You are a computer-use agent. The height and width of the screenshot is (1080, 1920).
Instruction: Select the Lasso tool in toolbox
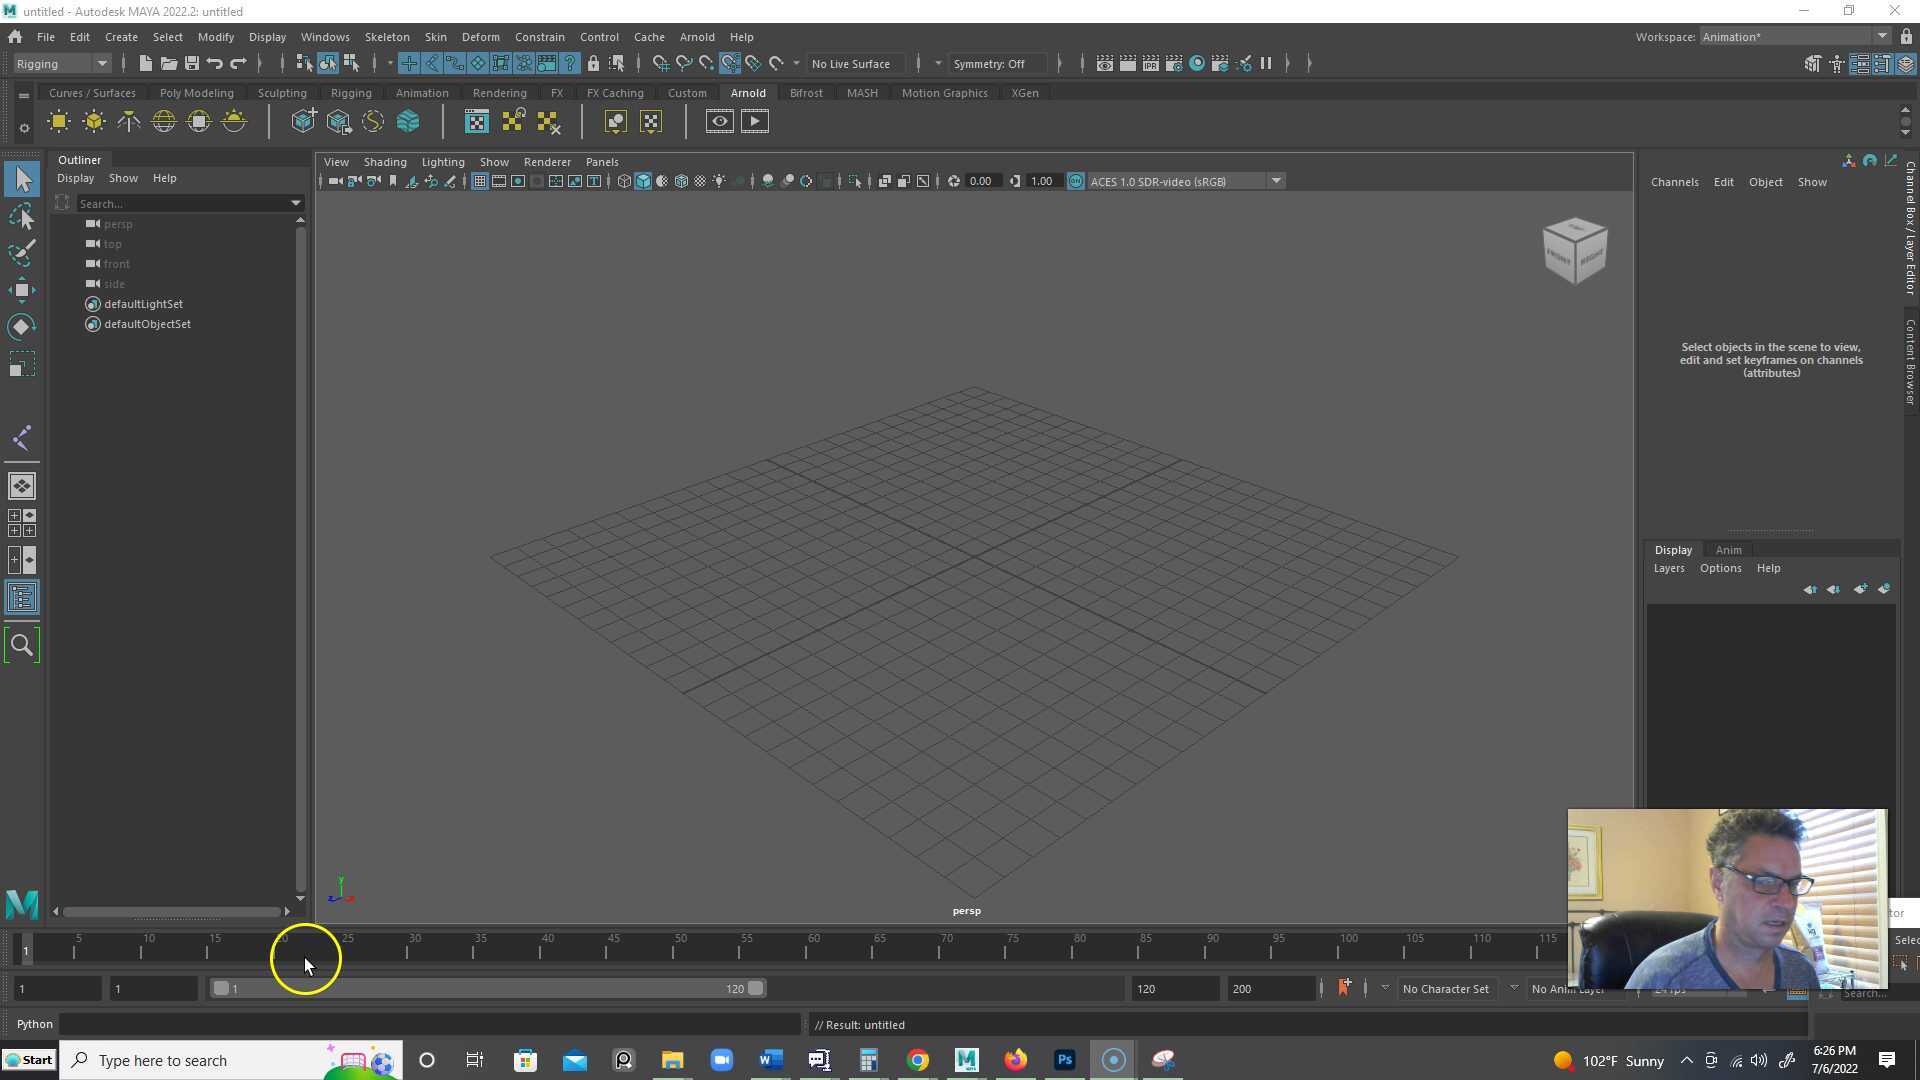[22, 216]
